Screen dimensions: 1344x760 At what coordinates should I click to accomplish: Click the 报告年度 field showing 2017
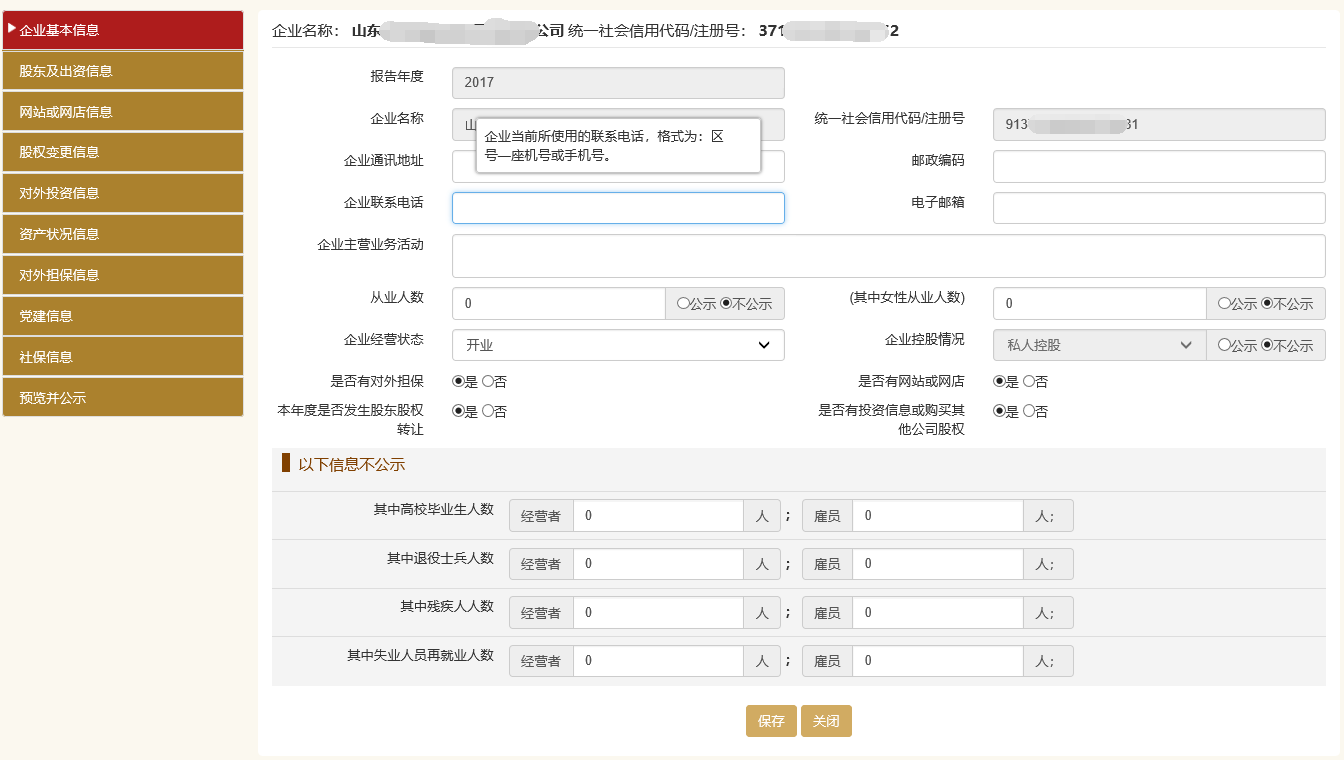pyautogui.click(x=618, y=83)
